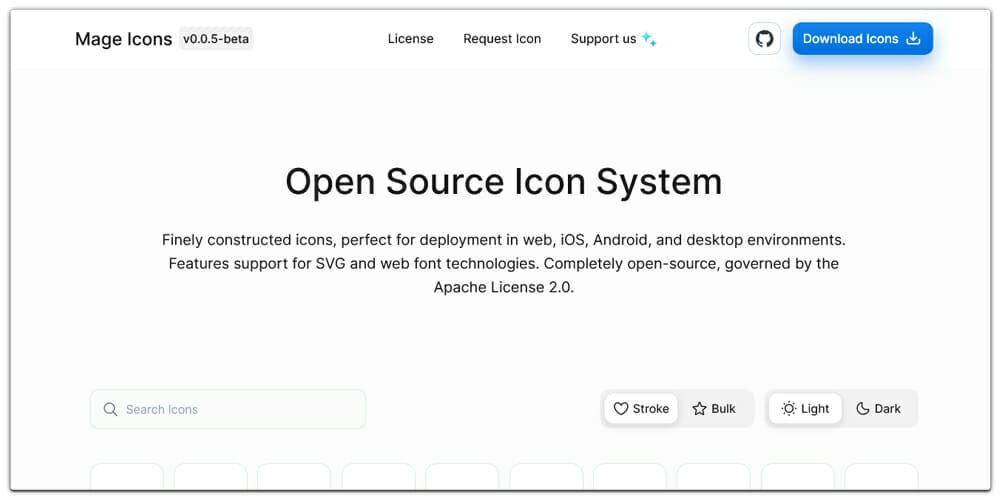Click the star icon beside Bulk
1000x500 pixels.
click(x=700, y=409)
